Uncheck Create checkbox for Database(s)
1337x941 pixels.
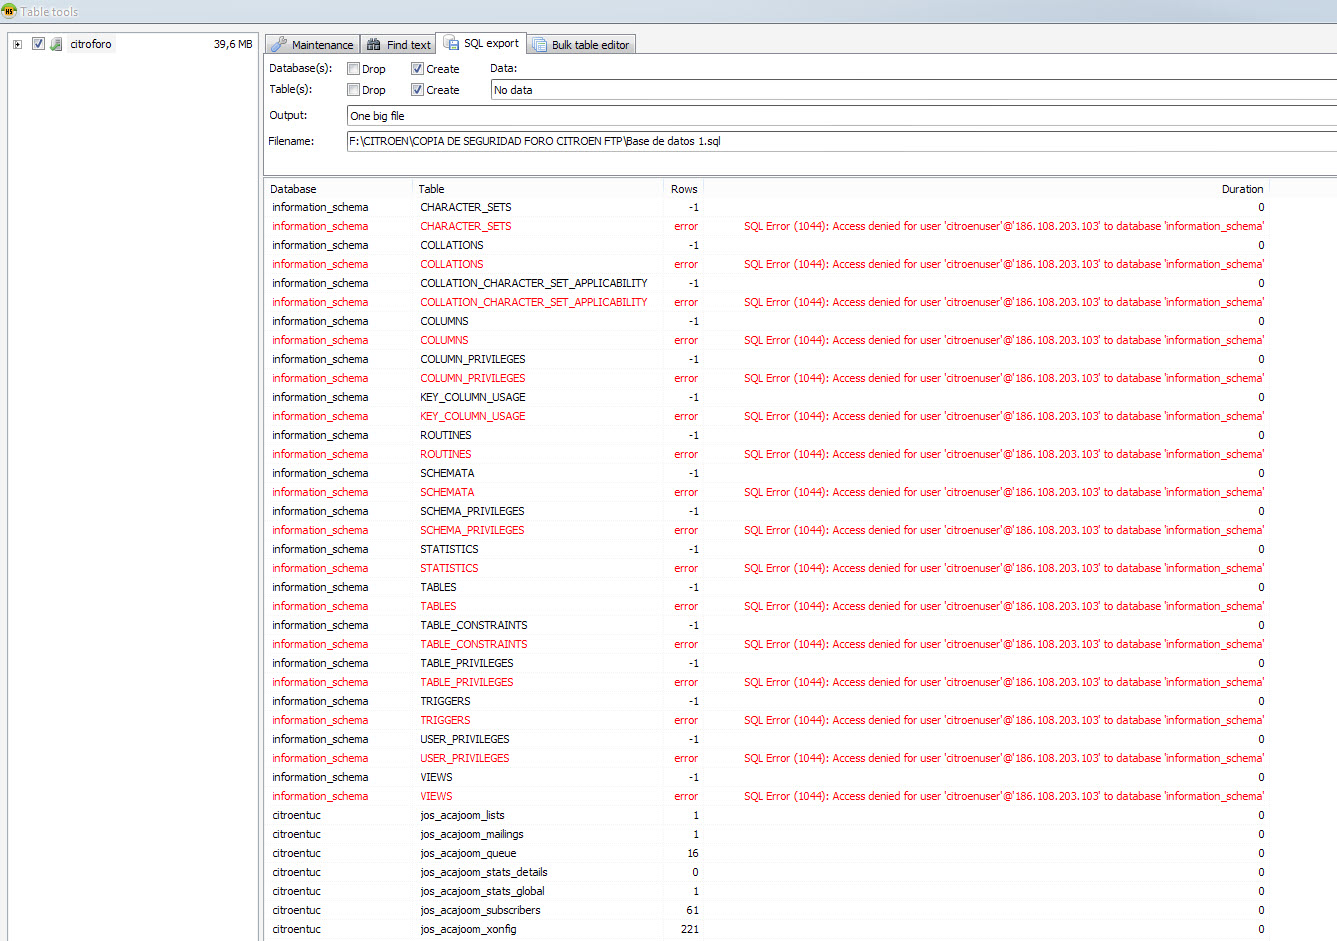(x=418, y=69)
